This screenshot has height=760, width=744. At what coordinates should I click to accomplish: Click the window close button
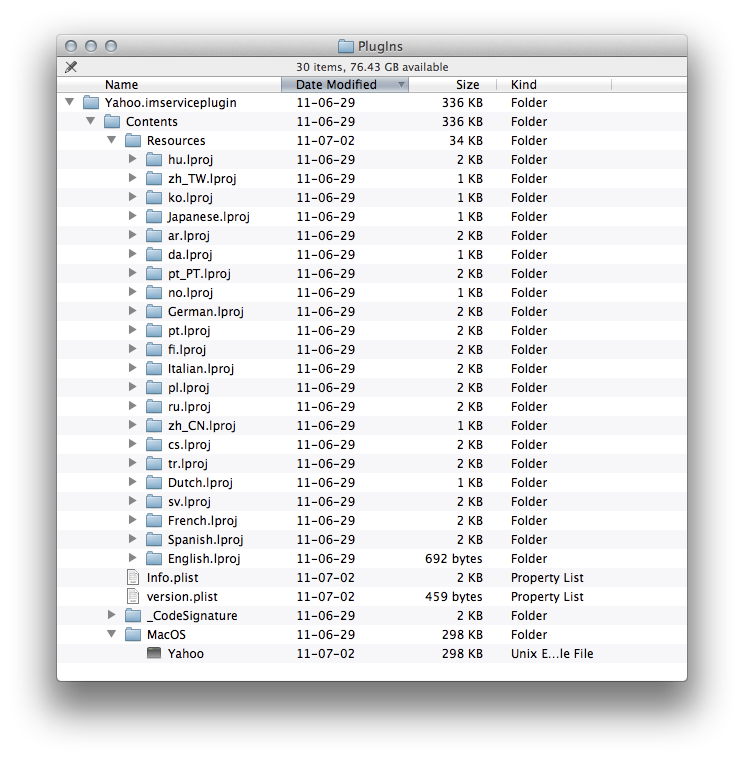(71, 46)
